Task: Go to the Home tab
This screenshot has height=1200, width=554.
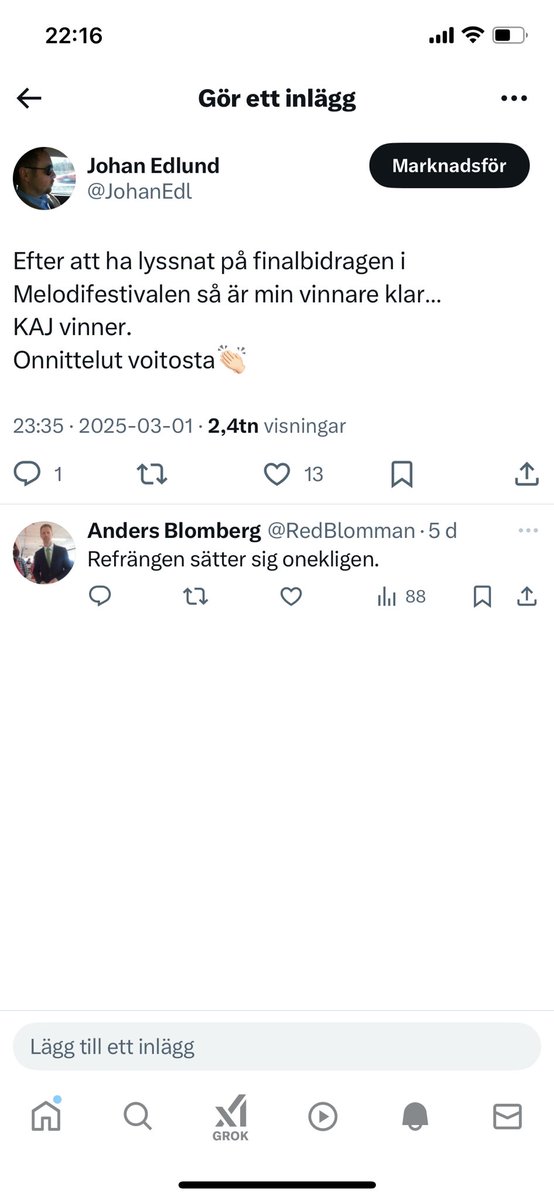Action: [46, 1116]
